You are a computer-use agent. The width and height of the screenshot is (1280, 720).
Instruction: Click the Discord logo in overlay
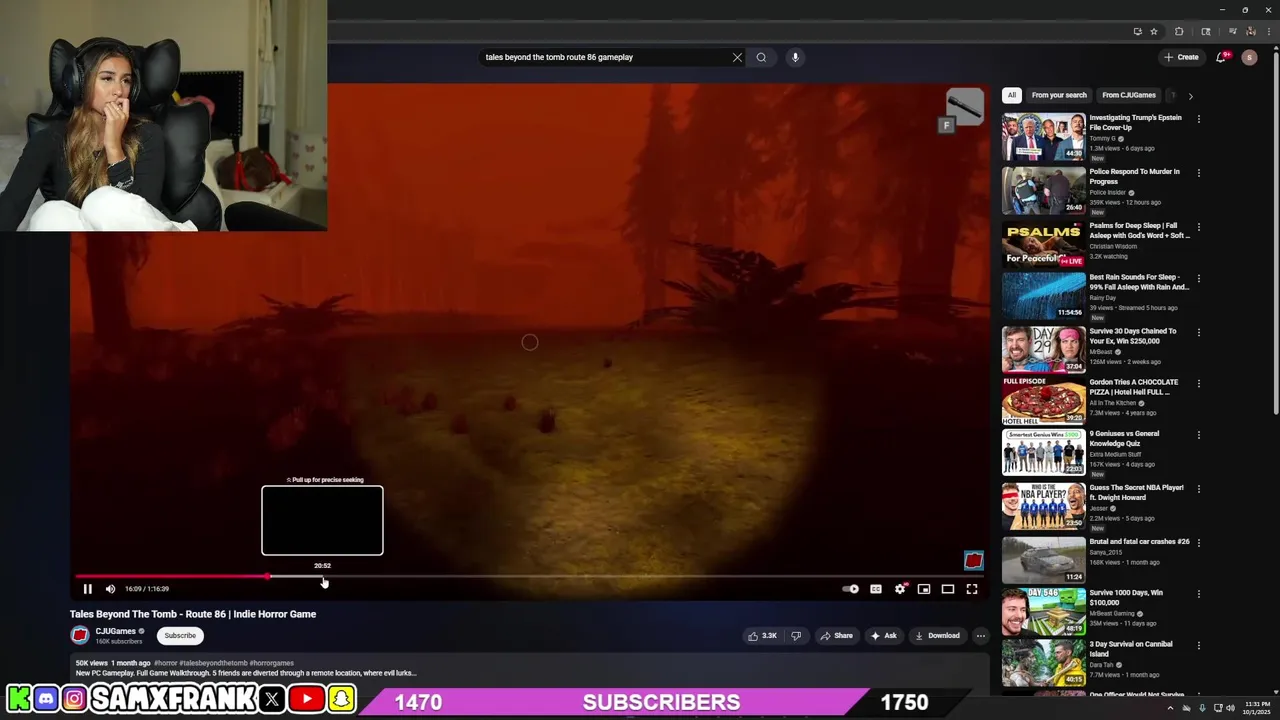pyautogui.click(x=46, y=699)
